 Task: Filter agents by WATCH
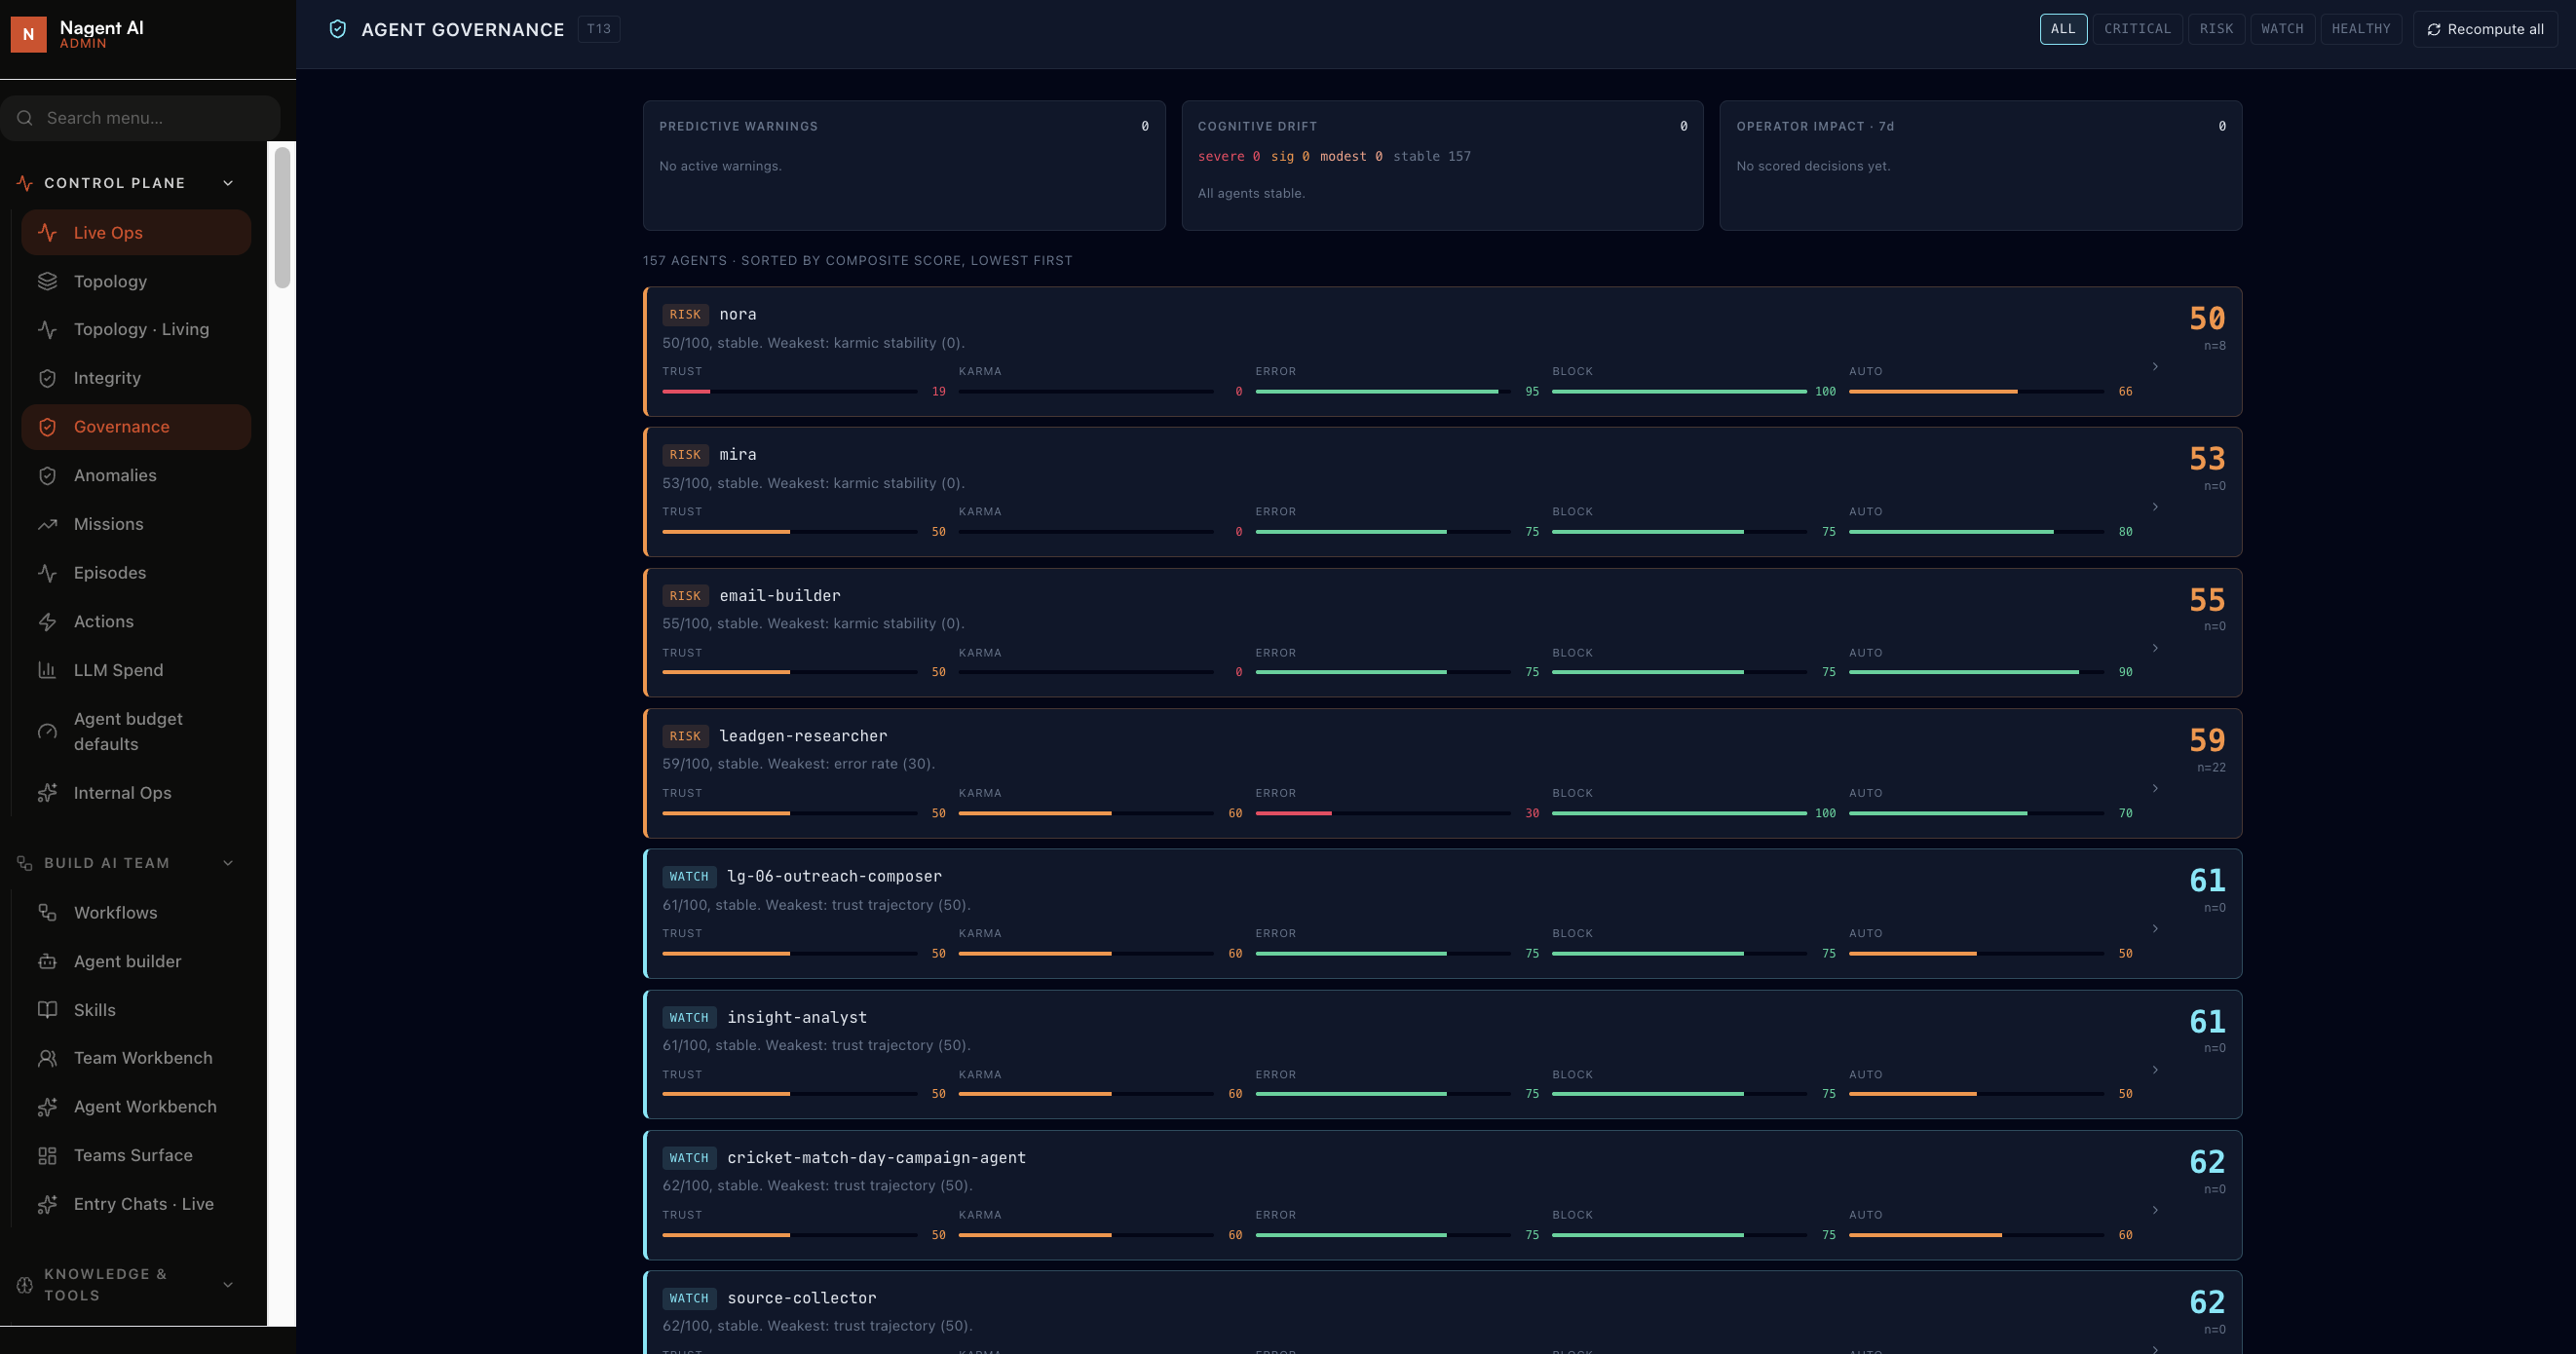[x=2282, y=29]
